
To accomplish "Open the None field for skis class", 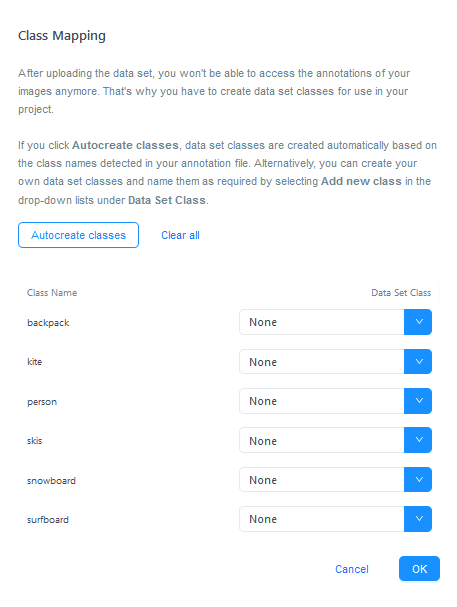I will [322, 440].
